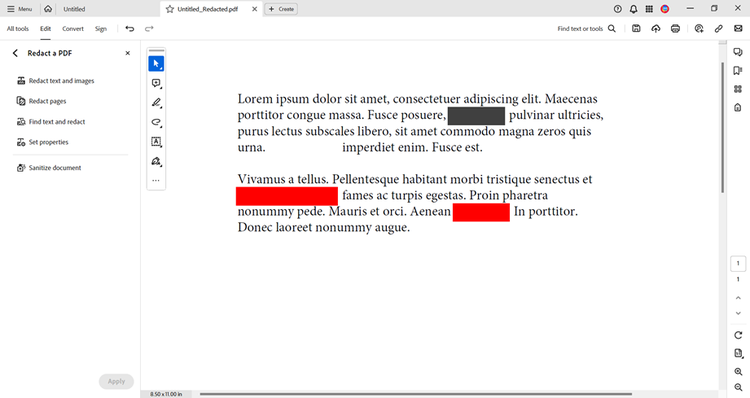The height and width of the screenshot is (398, 750).
Task: Click the vertical document scrollbar
Action: coord(722,127)
